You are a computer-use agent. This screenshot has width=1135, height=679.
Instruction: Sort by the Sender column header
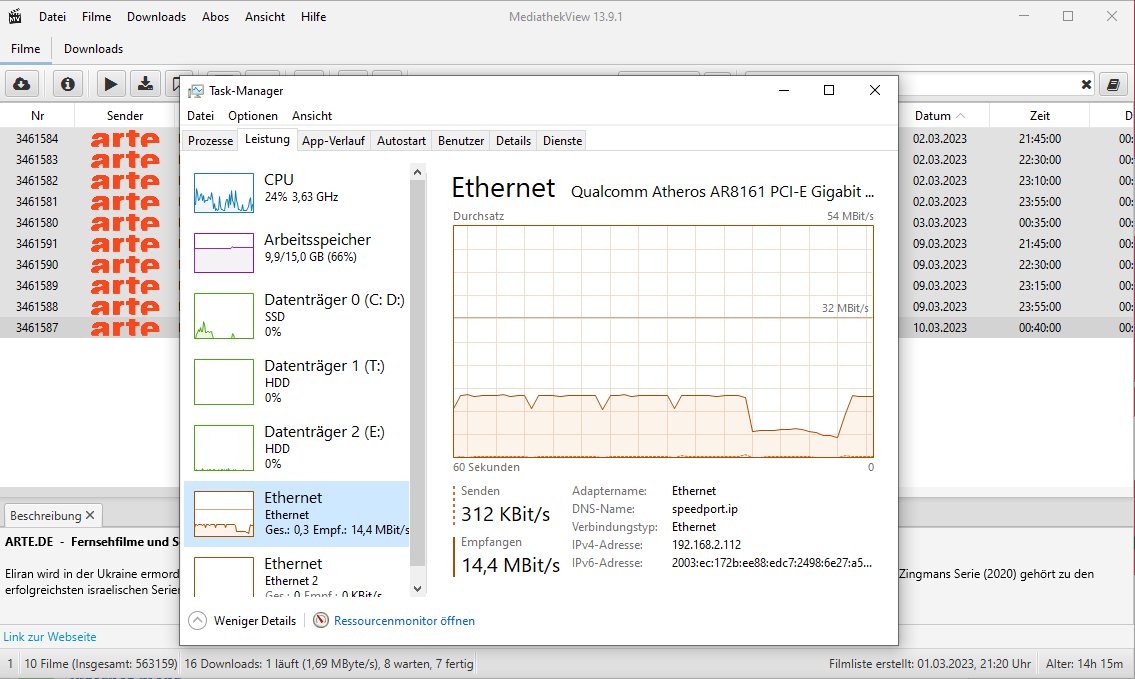coord(125,116)
